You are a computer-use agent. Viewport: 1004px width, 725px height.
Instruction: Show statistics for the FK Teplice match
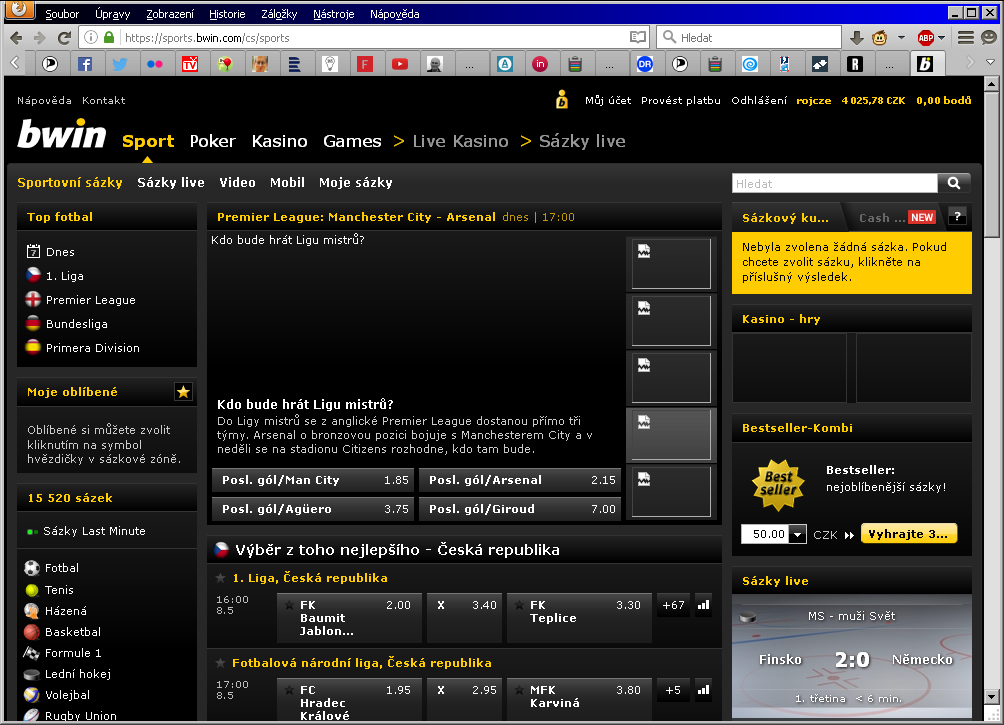704,605
